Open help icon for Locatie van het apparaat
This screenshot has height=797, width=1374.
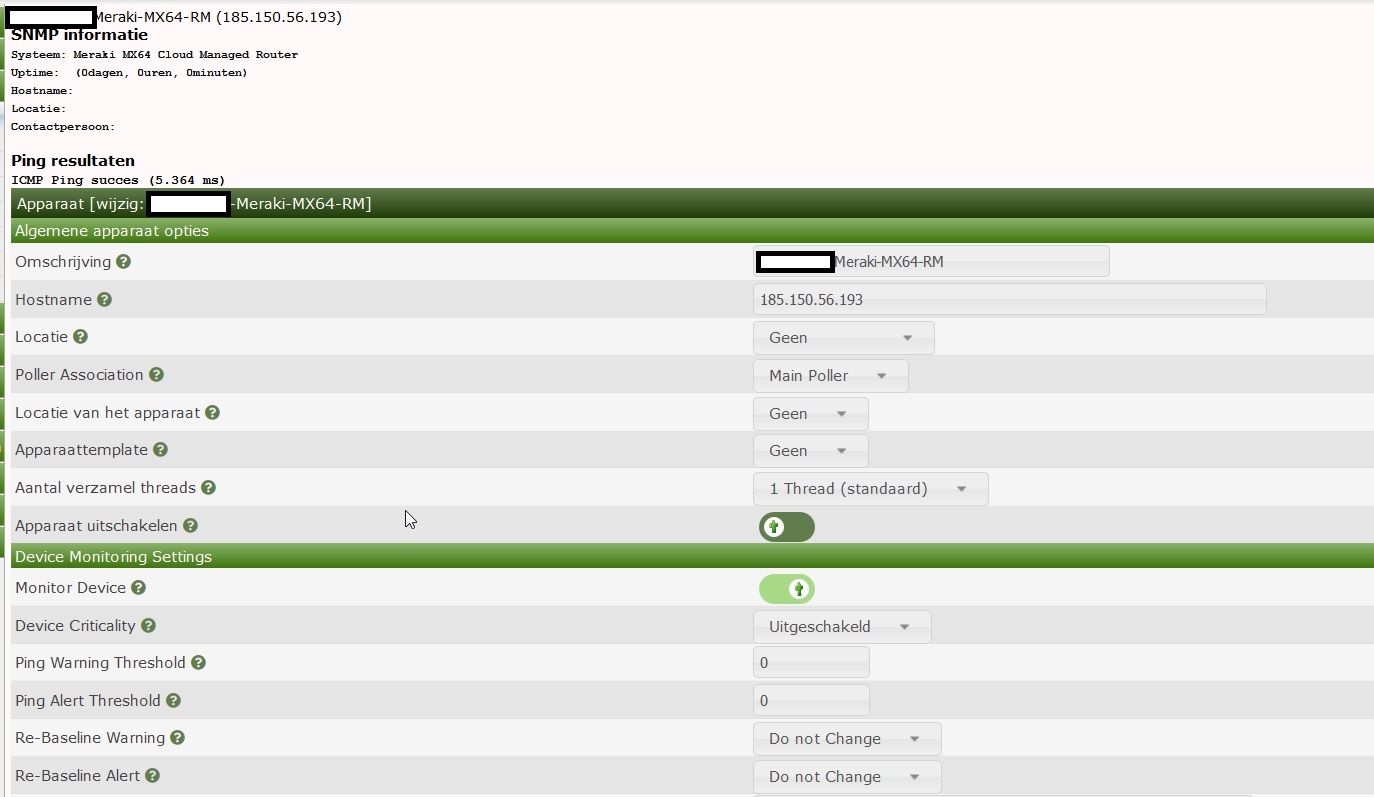[x=212, y=413]
